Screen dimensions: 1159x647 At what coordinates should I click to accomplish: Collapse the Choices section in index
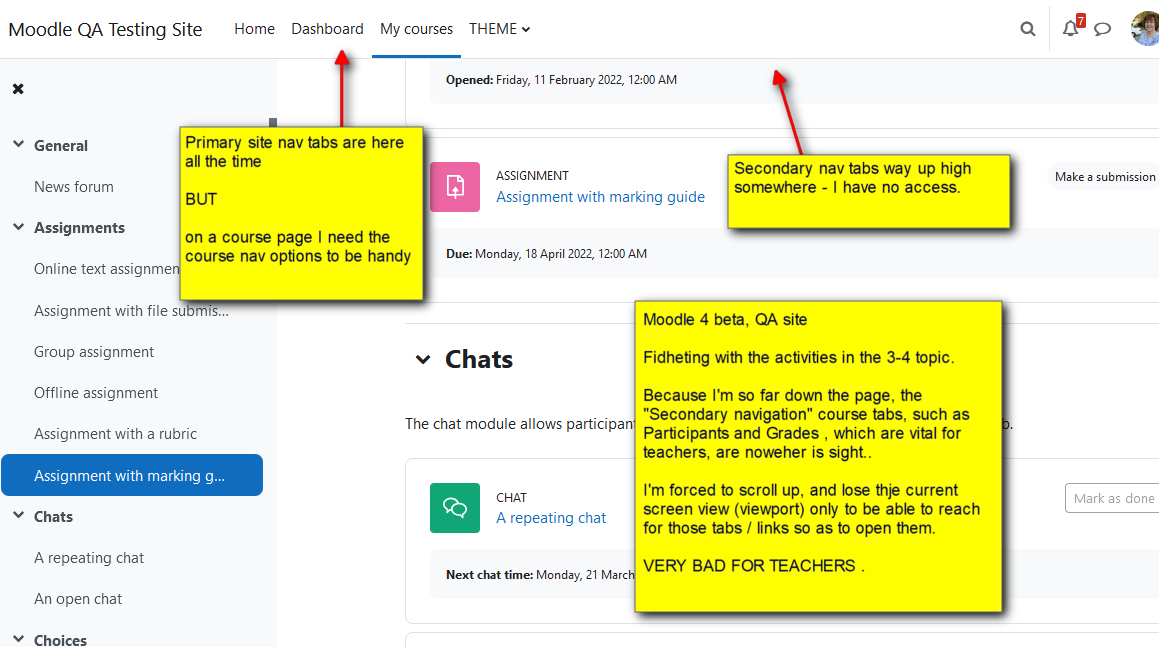click(x=18, y=638)
